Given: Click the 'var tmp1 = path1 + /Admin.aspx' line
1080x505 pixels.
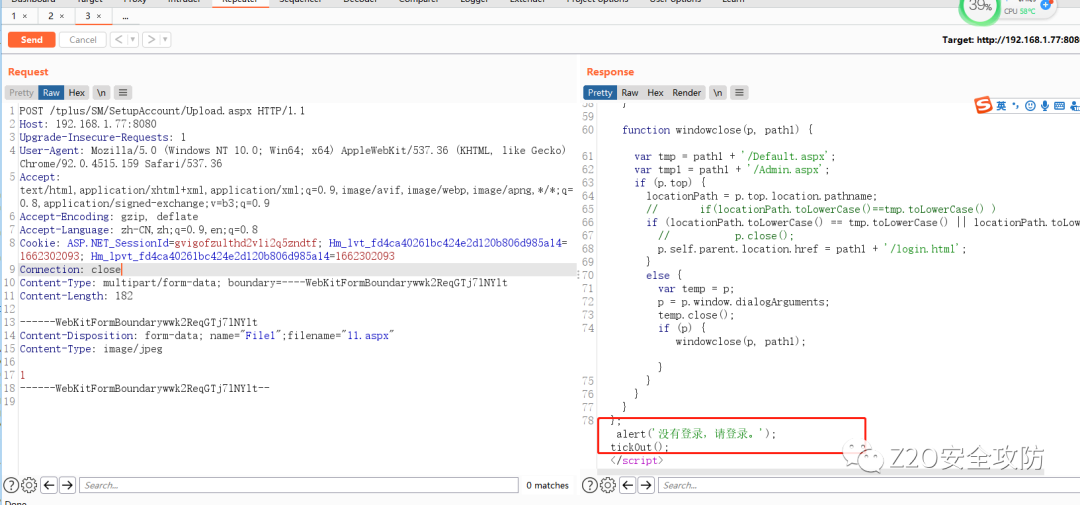Looking at the screenshot, I should tap(732, 169).
